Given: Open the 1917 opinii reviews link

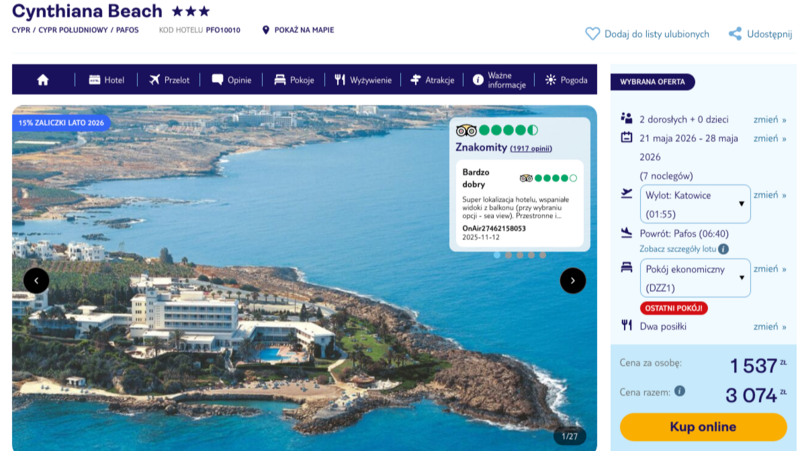Looking at the screenshot, I should pyautogui.click(x=531, y=148).
